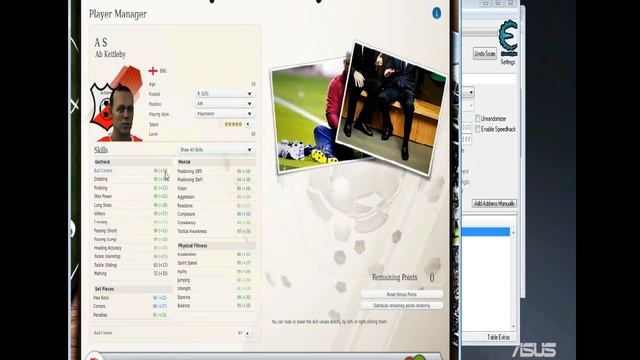
Task: Select the Dribbling skill row
Action: (131, 179)
